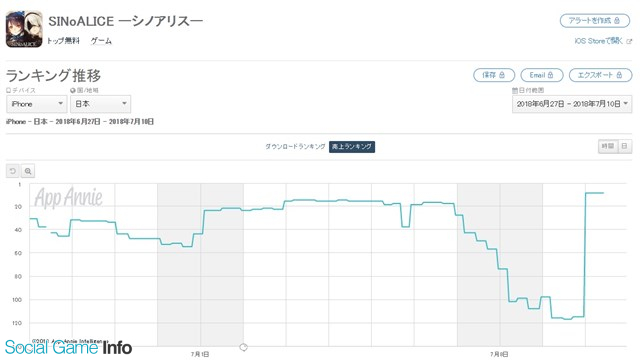Screen dimensions: 640x360
Task: Switch chart granularity to 日
Action: (x=624, y=146)
